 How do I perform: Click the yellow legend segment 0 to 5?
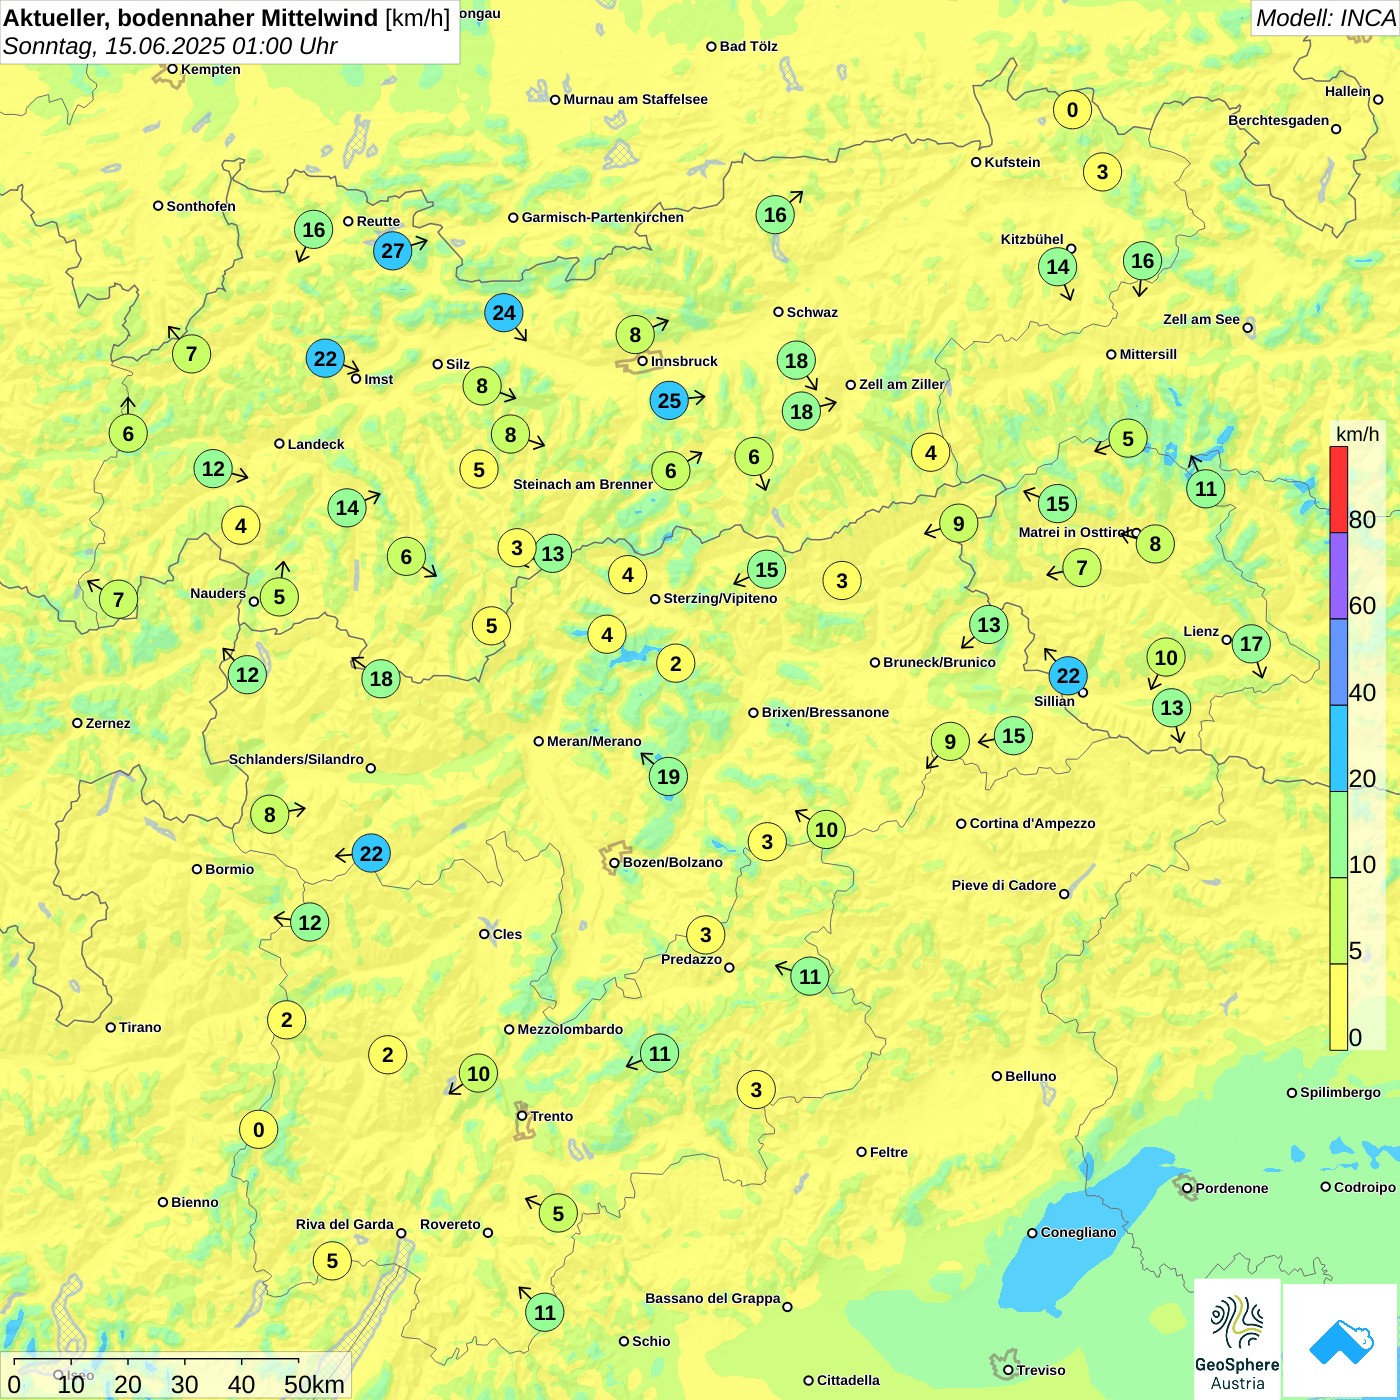1338,1007
